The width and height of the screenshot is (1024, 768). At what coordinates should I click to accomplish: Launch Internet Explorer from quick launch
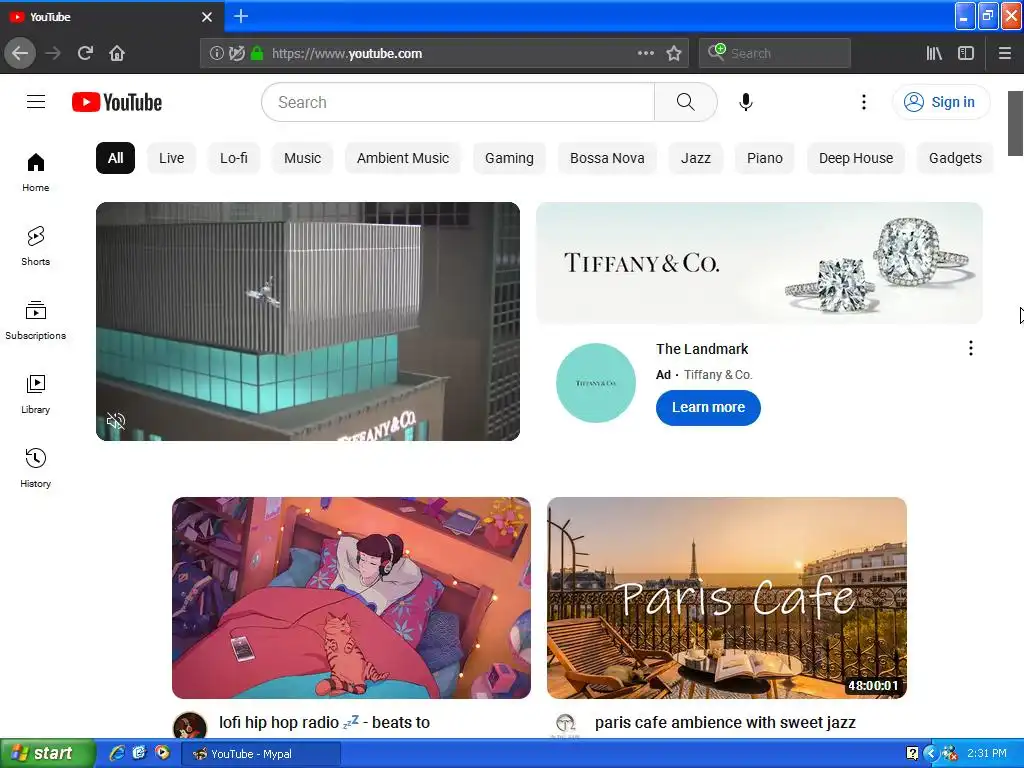click(117, 753)
